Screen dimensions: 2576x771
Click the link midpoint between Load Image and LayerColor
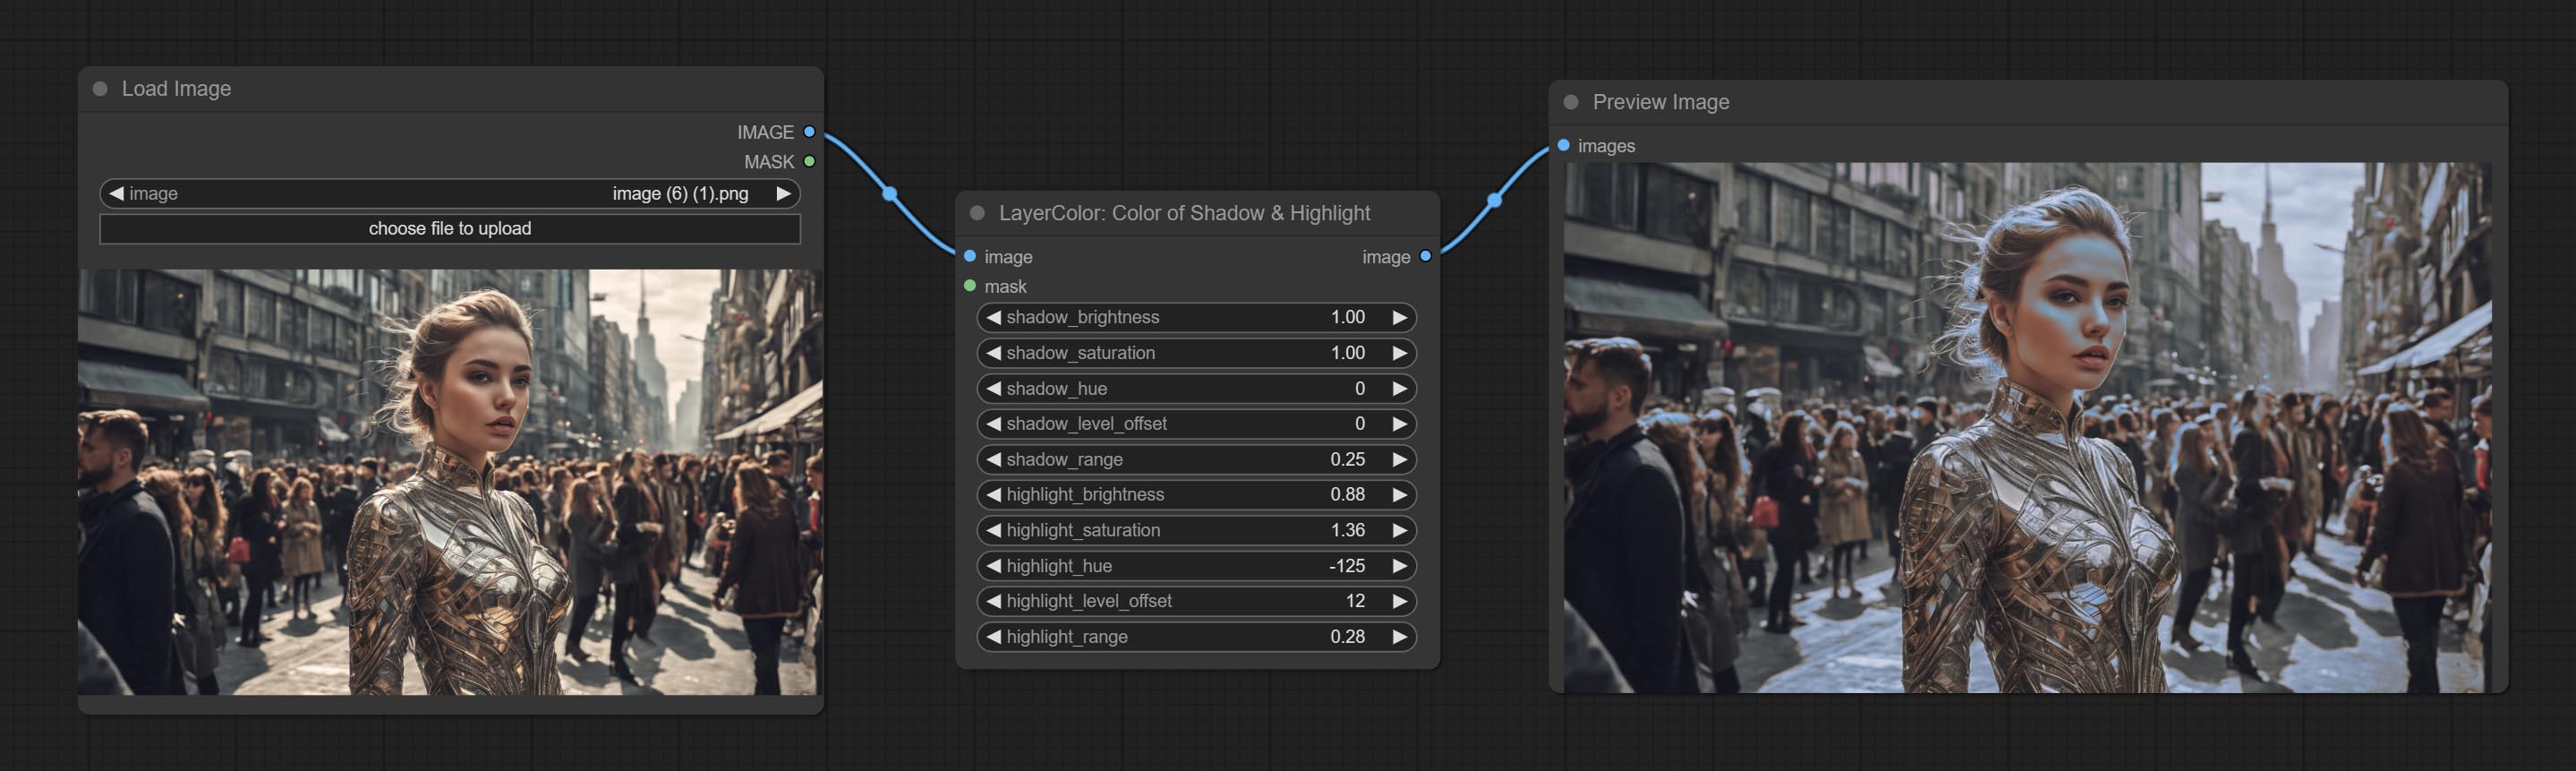click(x=889, y=193)
